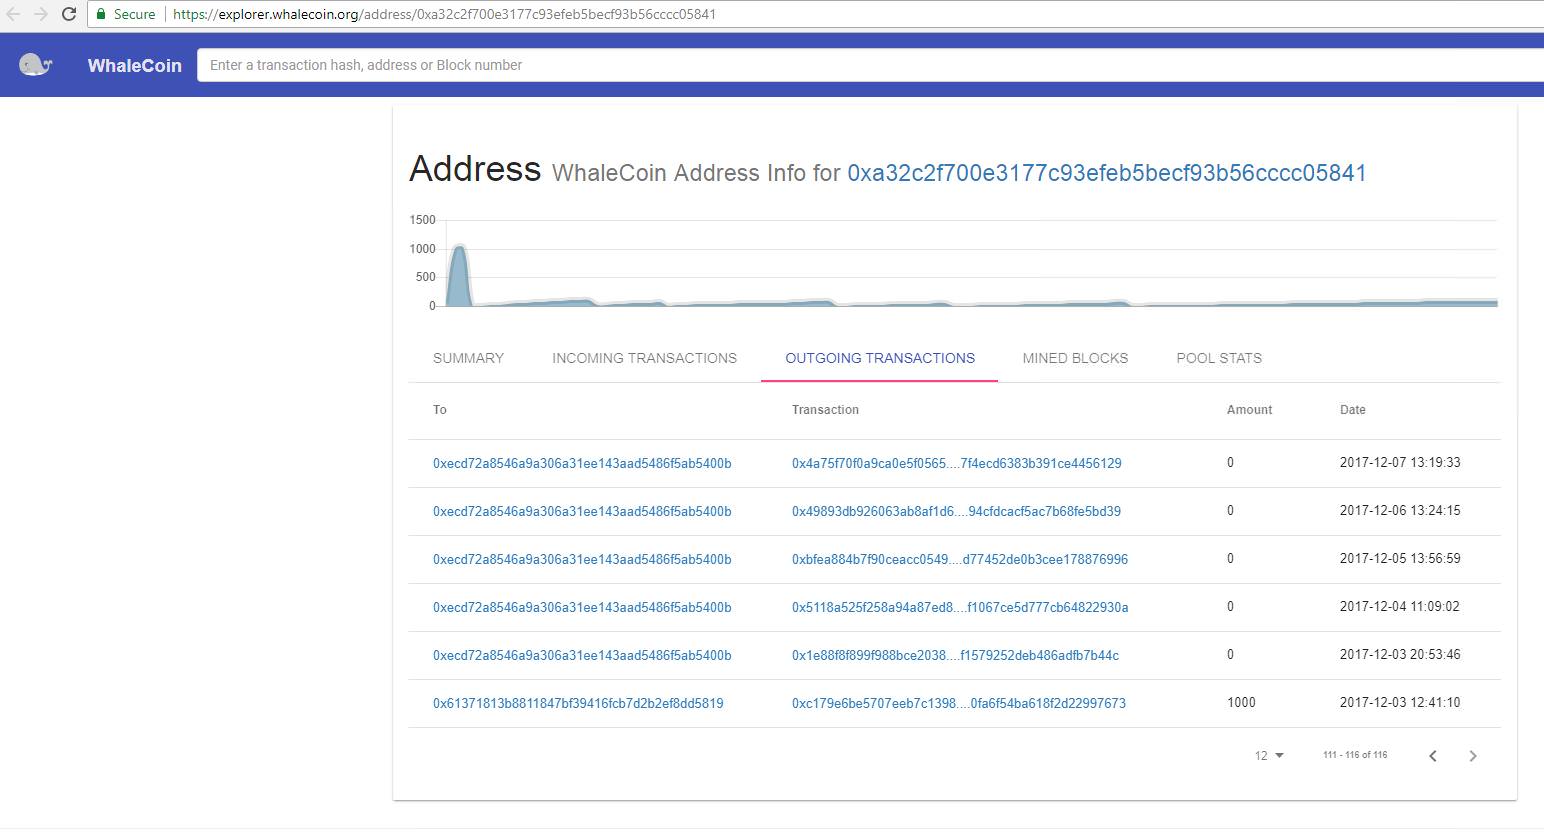
Task: Click the 111 - 116 of 116 pagination label
Action: 1355,755
